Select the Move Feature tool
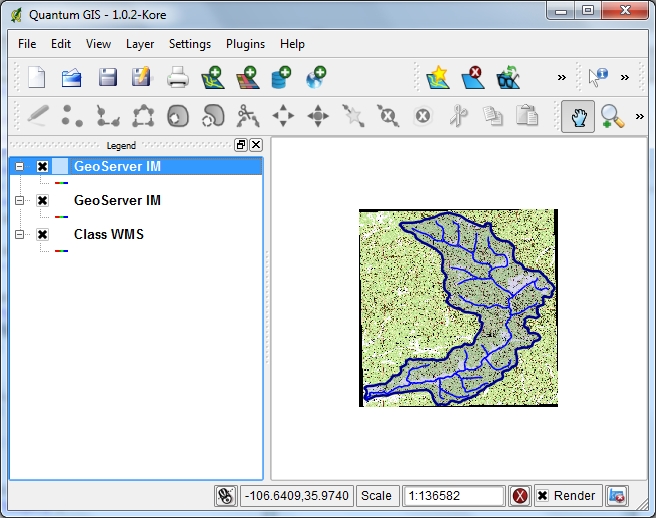This screenshot has height=518, width=656. coord(283,116)
